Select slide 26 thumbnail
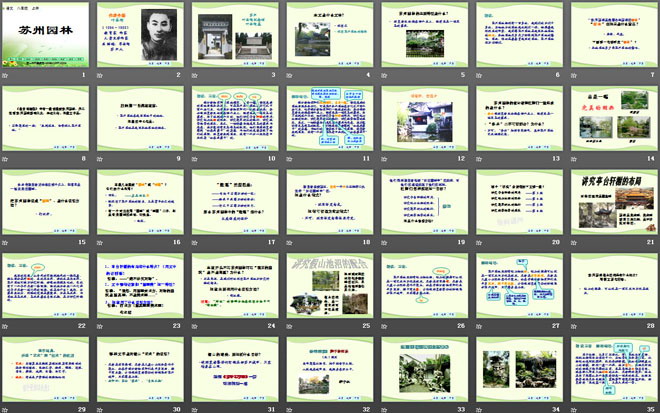 [x=424, y=285]
